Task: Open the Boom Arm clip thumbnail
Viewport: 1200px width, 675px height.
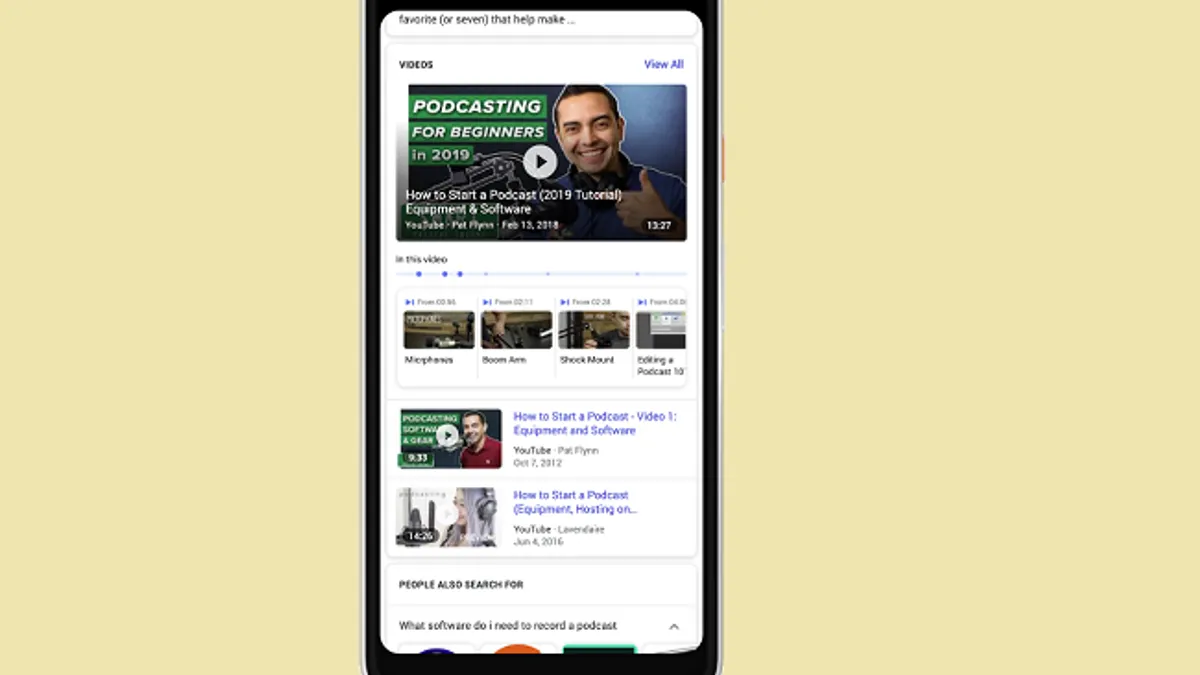Action: (516, 330)
